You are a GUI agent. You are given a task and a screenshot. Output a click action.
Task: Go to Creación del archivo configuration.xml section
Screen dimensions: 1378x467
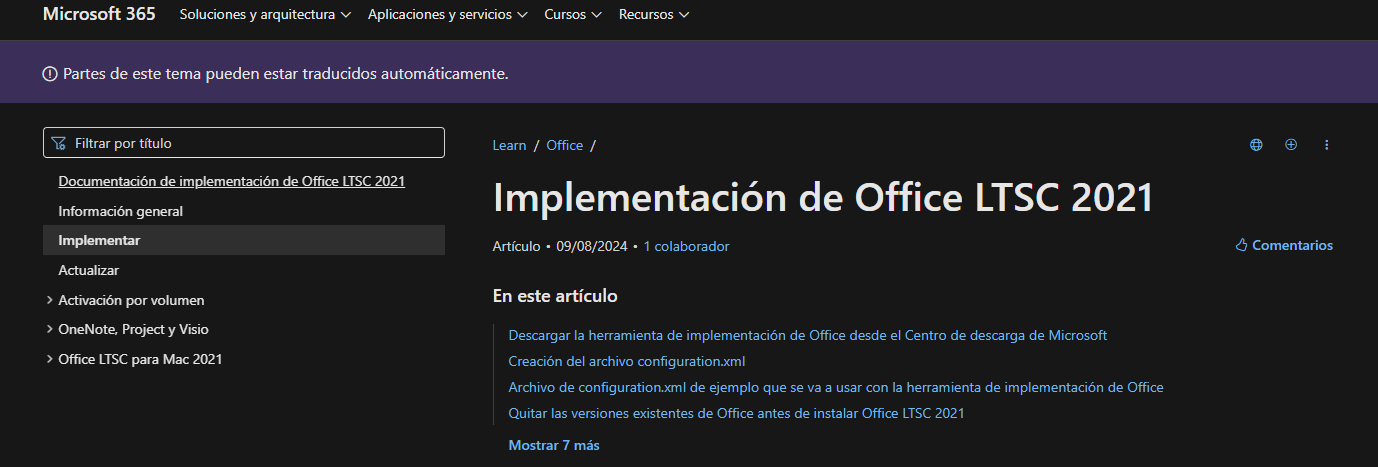click(x=626, y=361)
